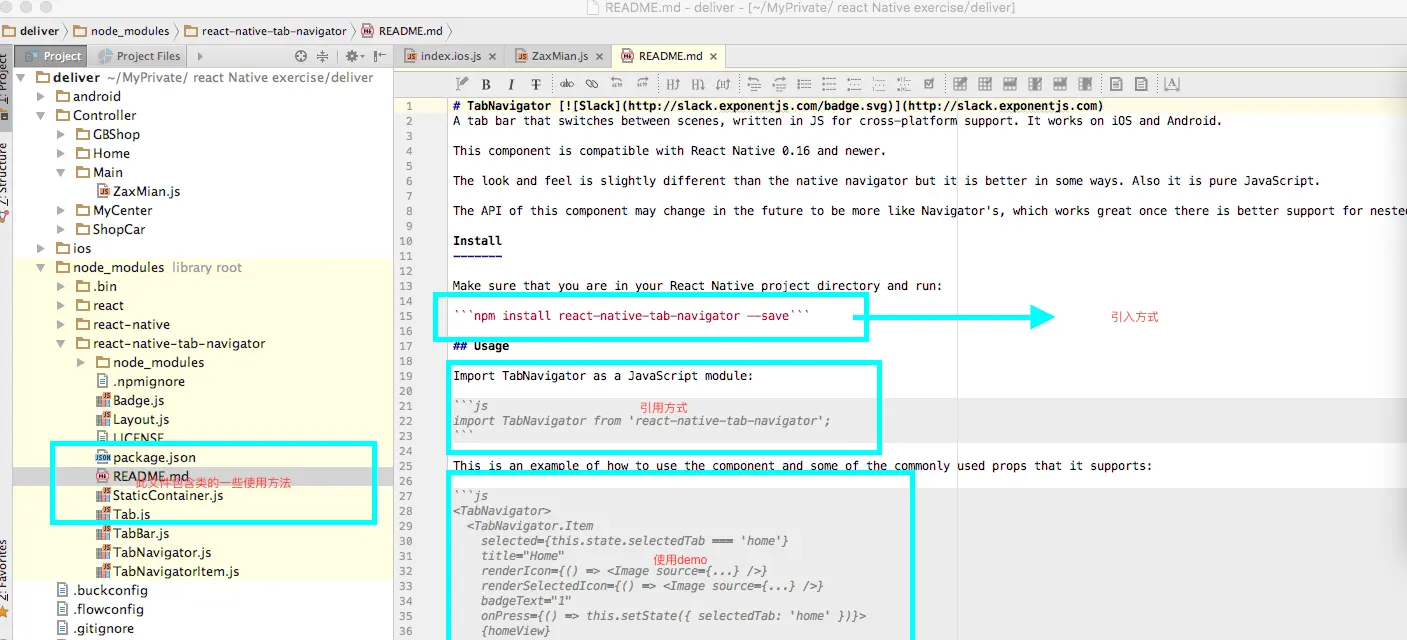Expand the ios folder

click(x=41, y=249)
